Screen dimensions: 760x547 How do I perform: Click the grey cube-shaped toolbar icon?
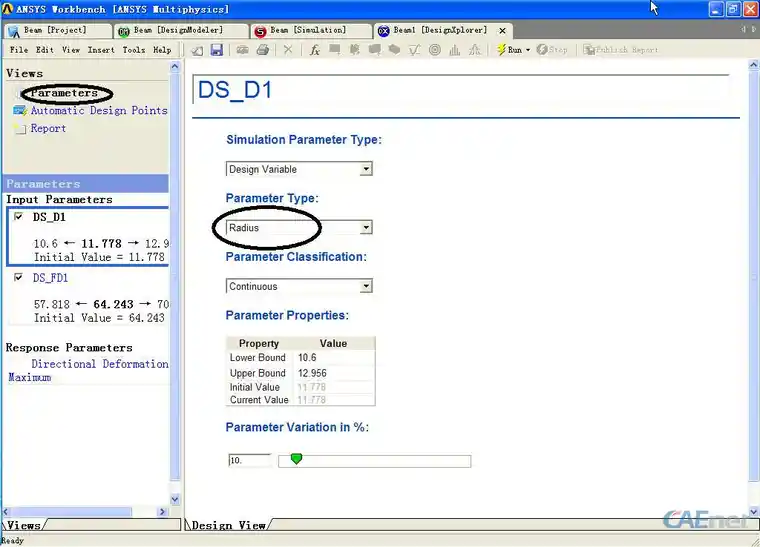coord(394,49)
